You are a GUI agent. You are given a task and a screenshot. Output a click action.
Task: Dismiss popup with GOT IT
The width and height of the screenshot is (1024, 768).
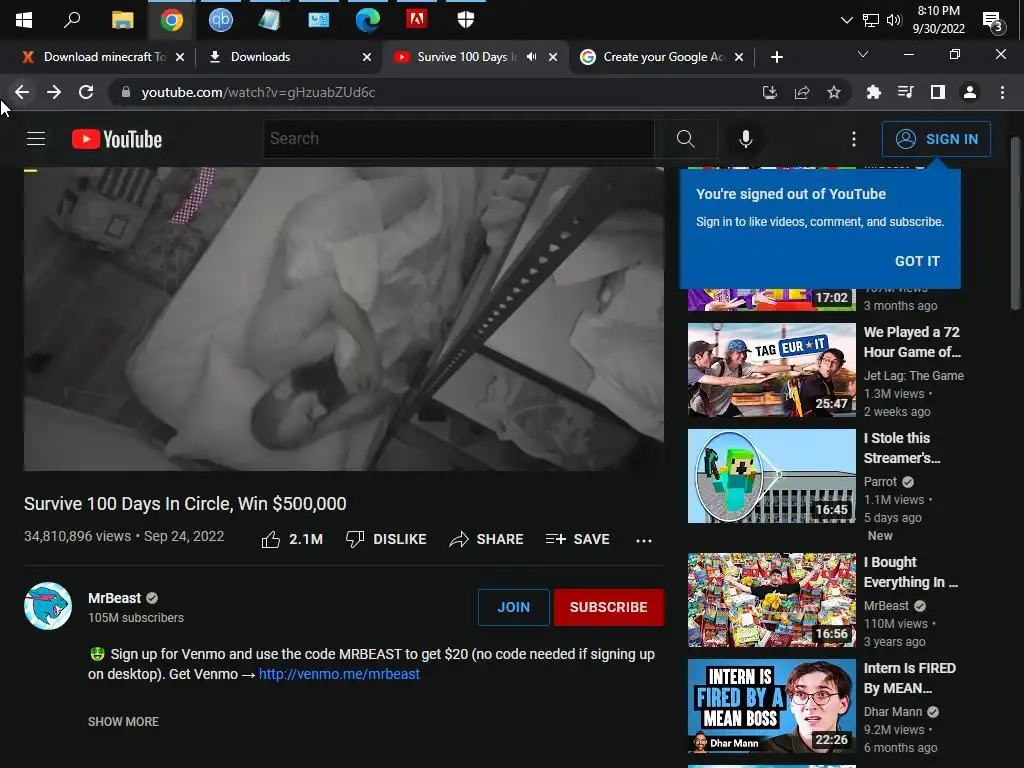(917, 261)
